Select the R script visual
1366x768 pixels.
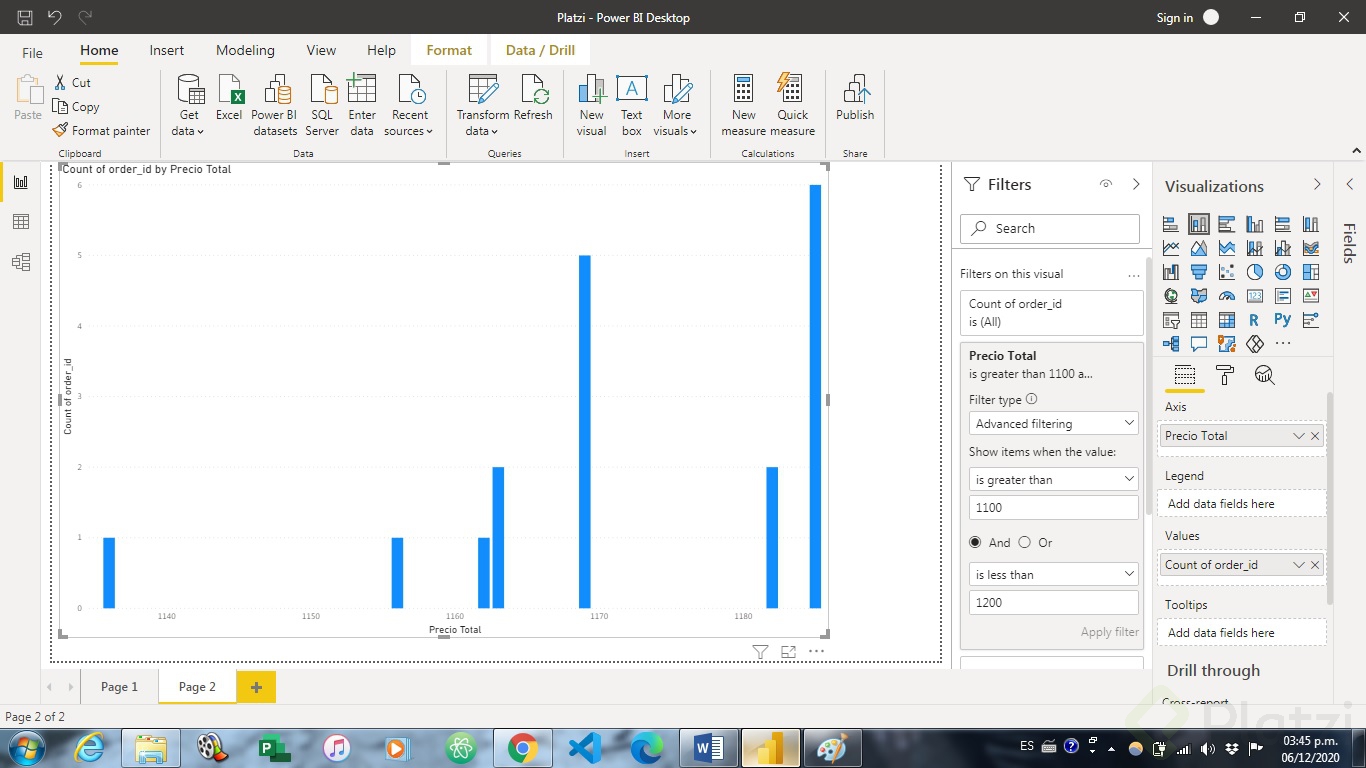[x=1255, y=320]
